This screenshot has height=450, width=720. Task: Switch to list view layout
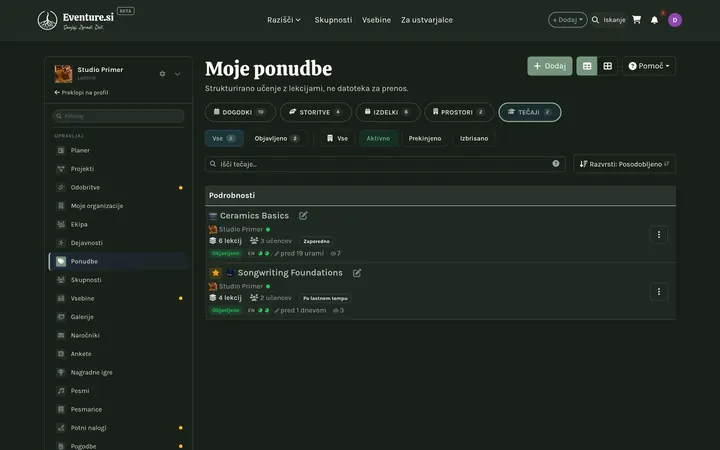pos(587,66)
